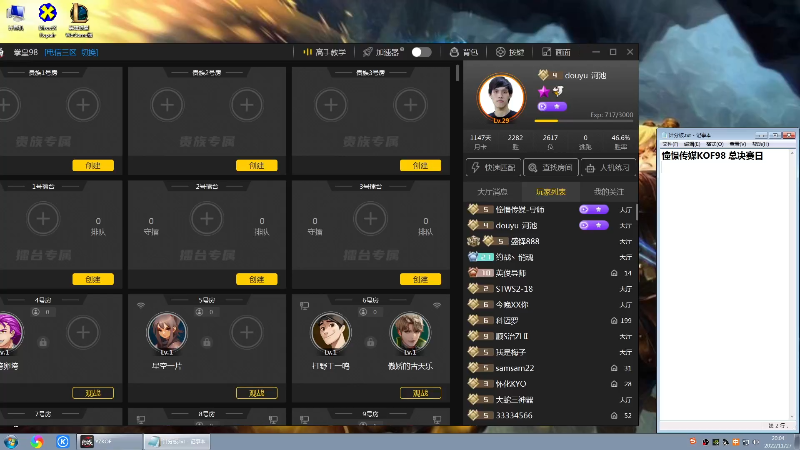The width and height of the screenshot is (800, 450).
Task: Click the purple star badge under profile name
Action: (543, 91)
